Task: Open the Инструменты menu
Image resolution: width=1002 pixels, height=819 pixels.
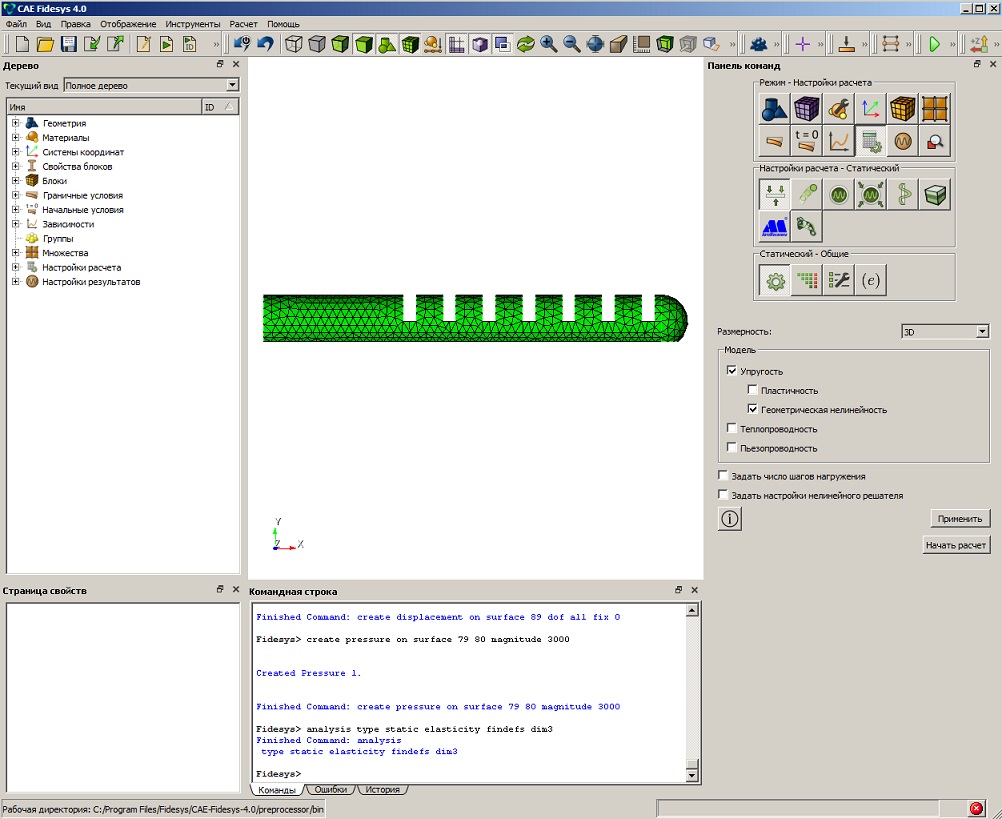Action: click(192, 24)
